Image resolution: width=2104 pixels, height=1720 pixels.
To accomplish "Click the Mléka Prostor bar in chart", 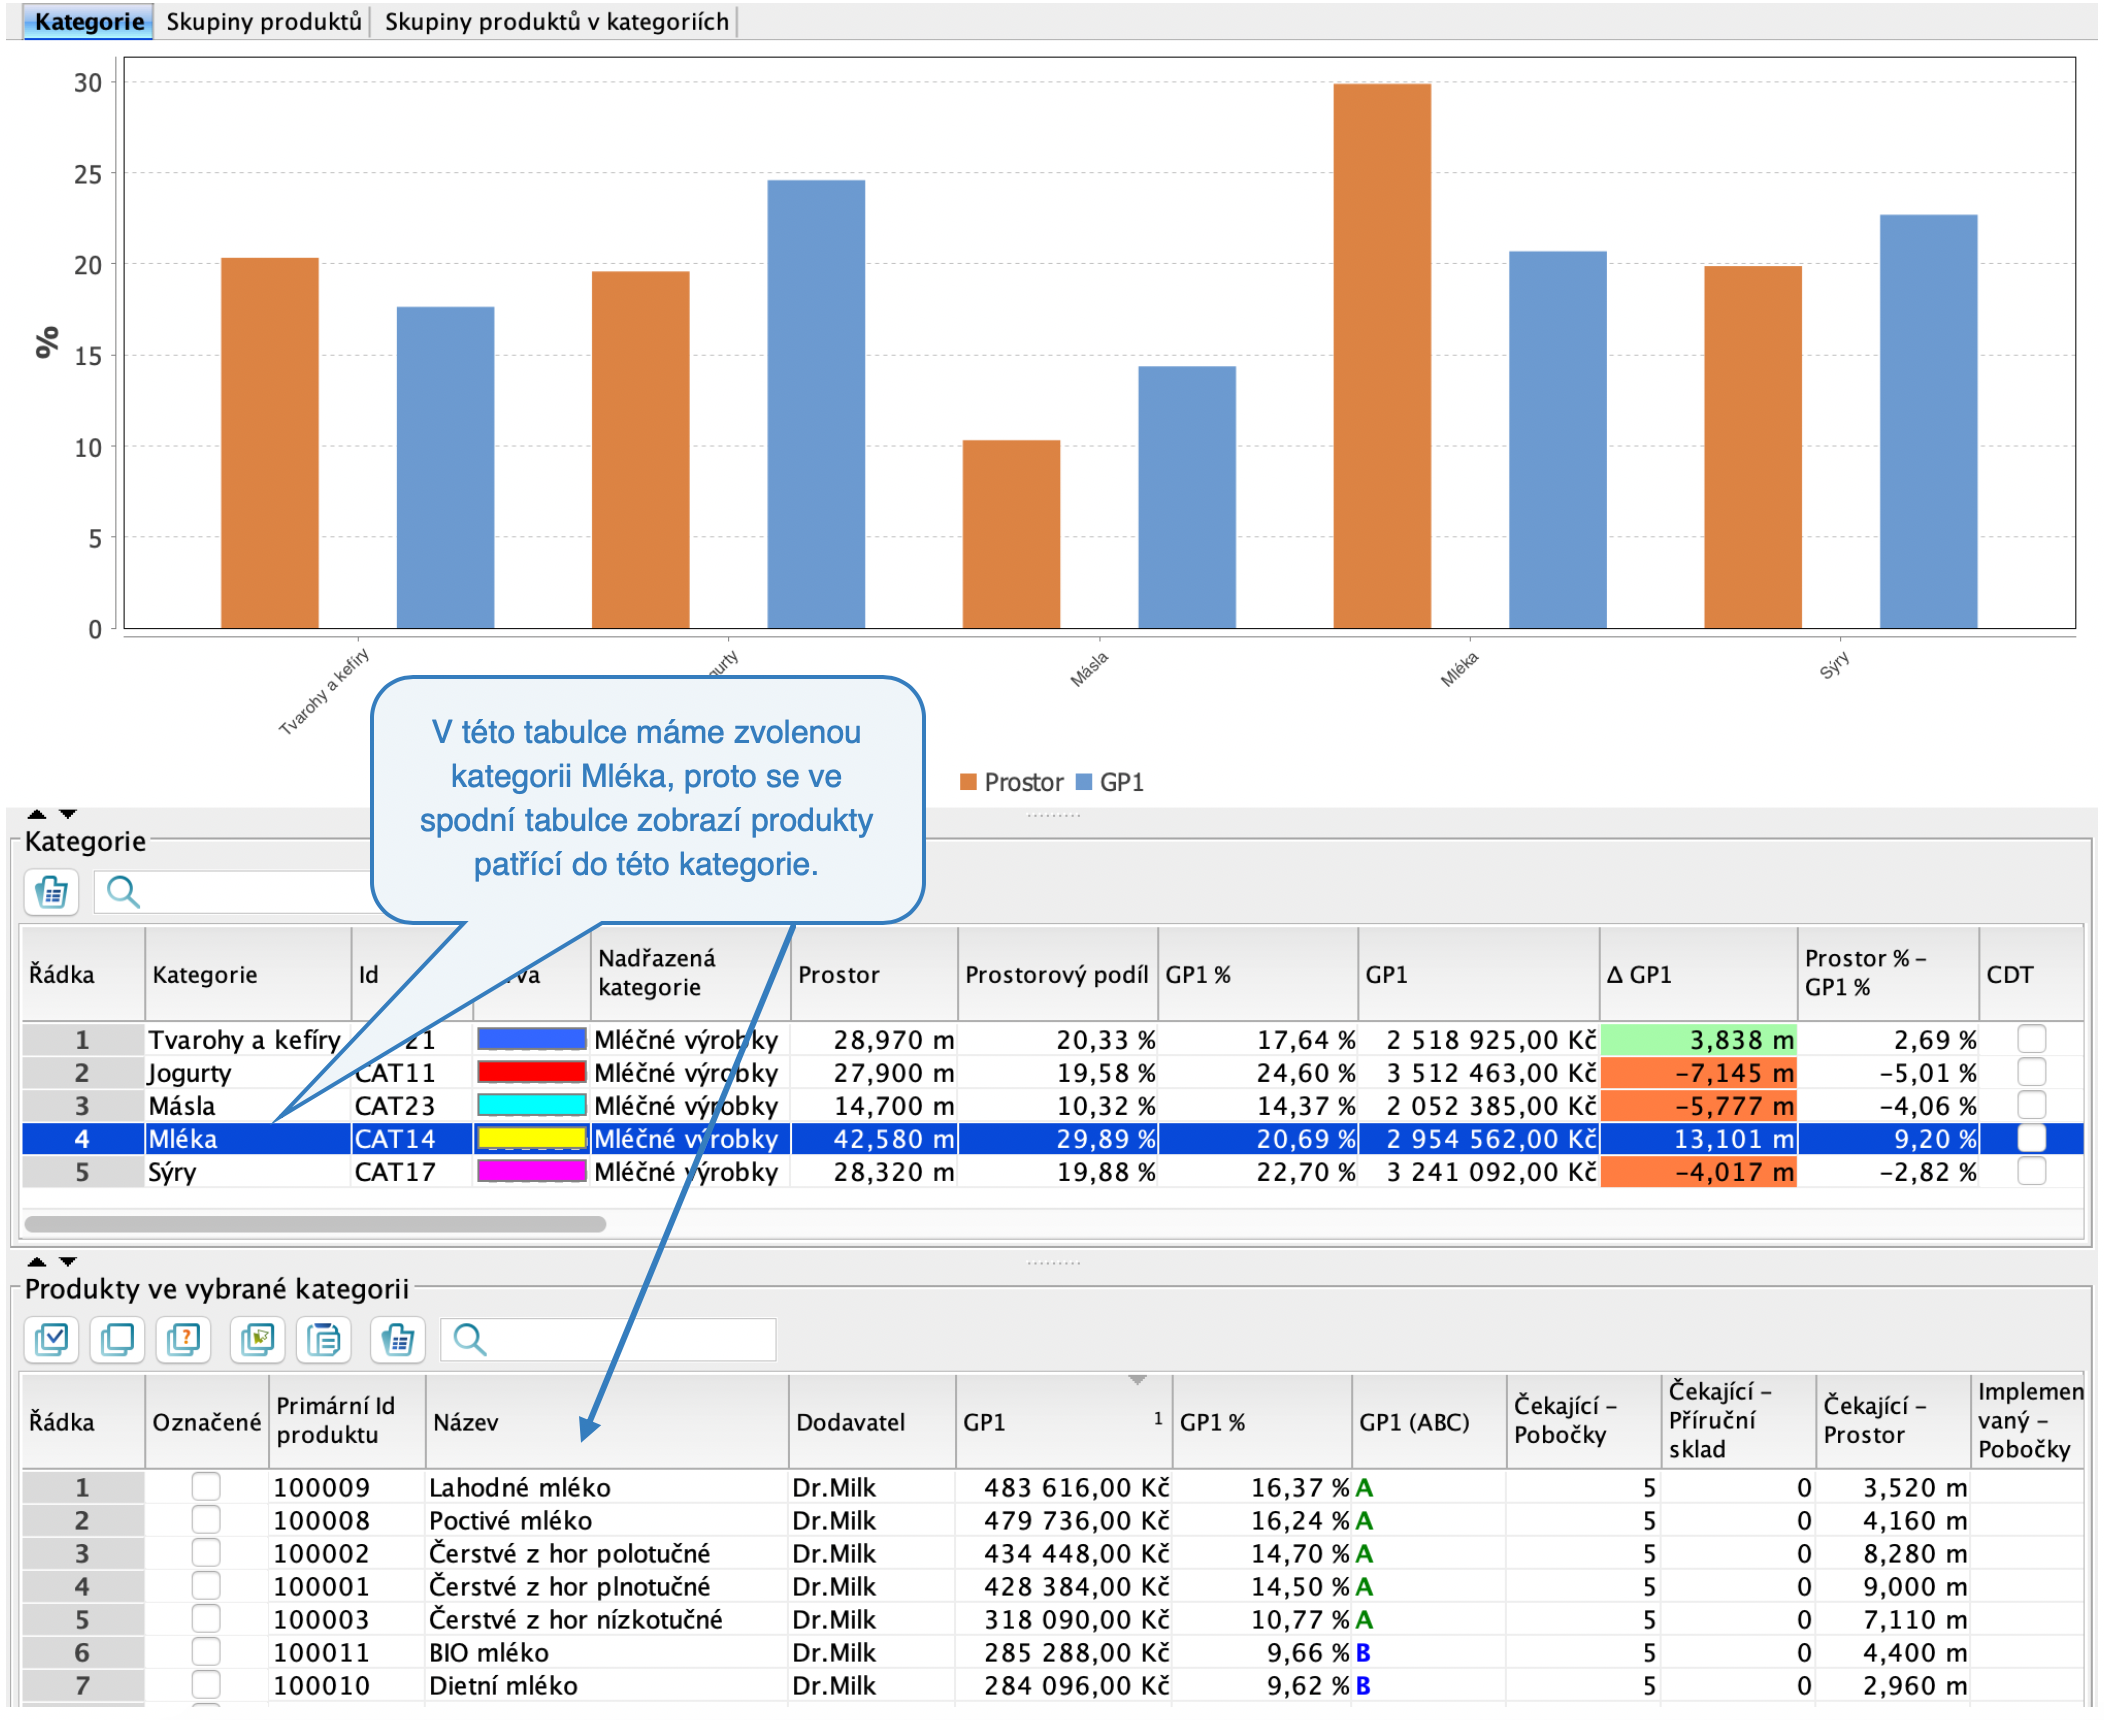I will coord(1382,356).
